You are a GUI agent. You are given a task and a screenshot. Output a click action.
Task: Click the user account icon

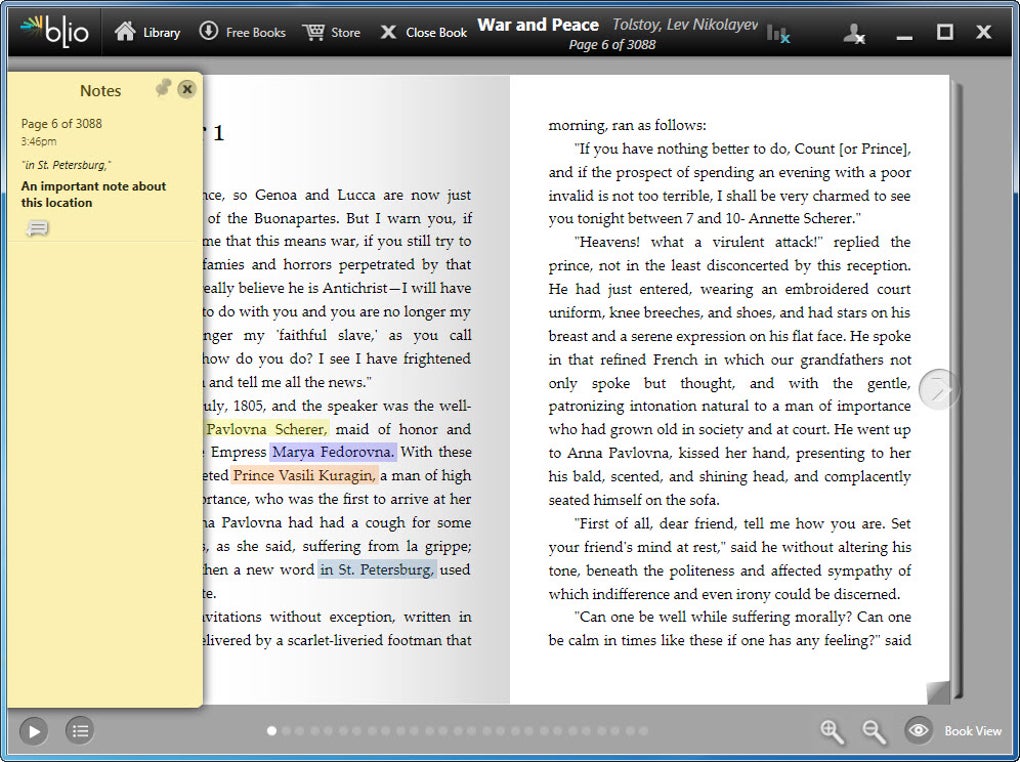pyautogui.click(x=853, y=33)
